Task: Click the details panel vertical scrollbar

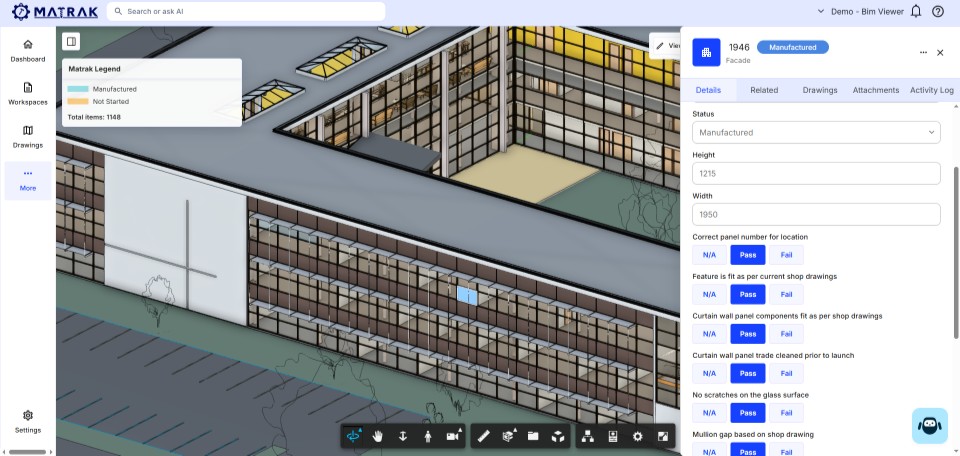Action: (956, 252)
